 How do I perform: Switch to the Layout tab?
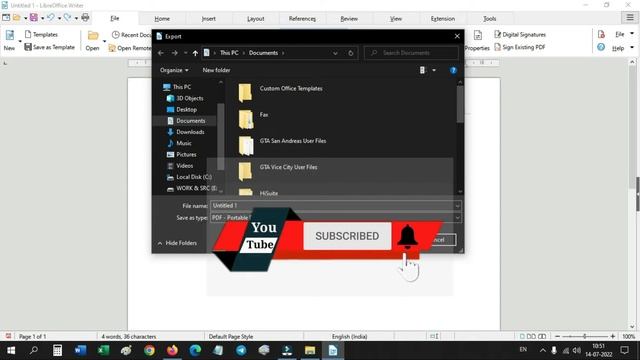pos(256,19)
